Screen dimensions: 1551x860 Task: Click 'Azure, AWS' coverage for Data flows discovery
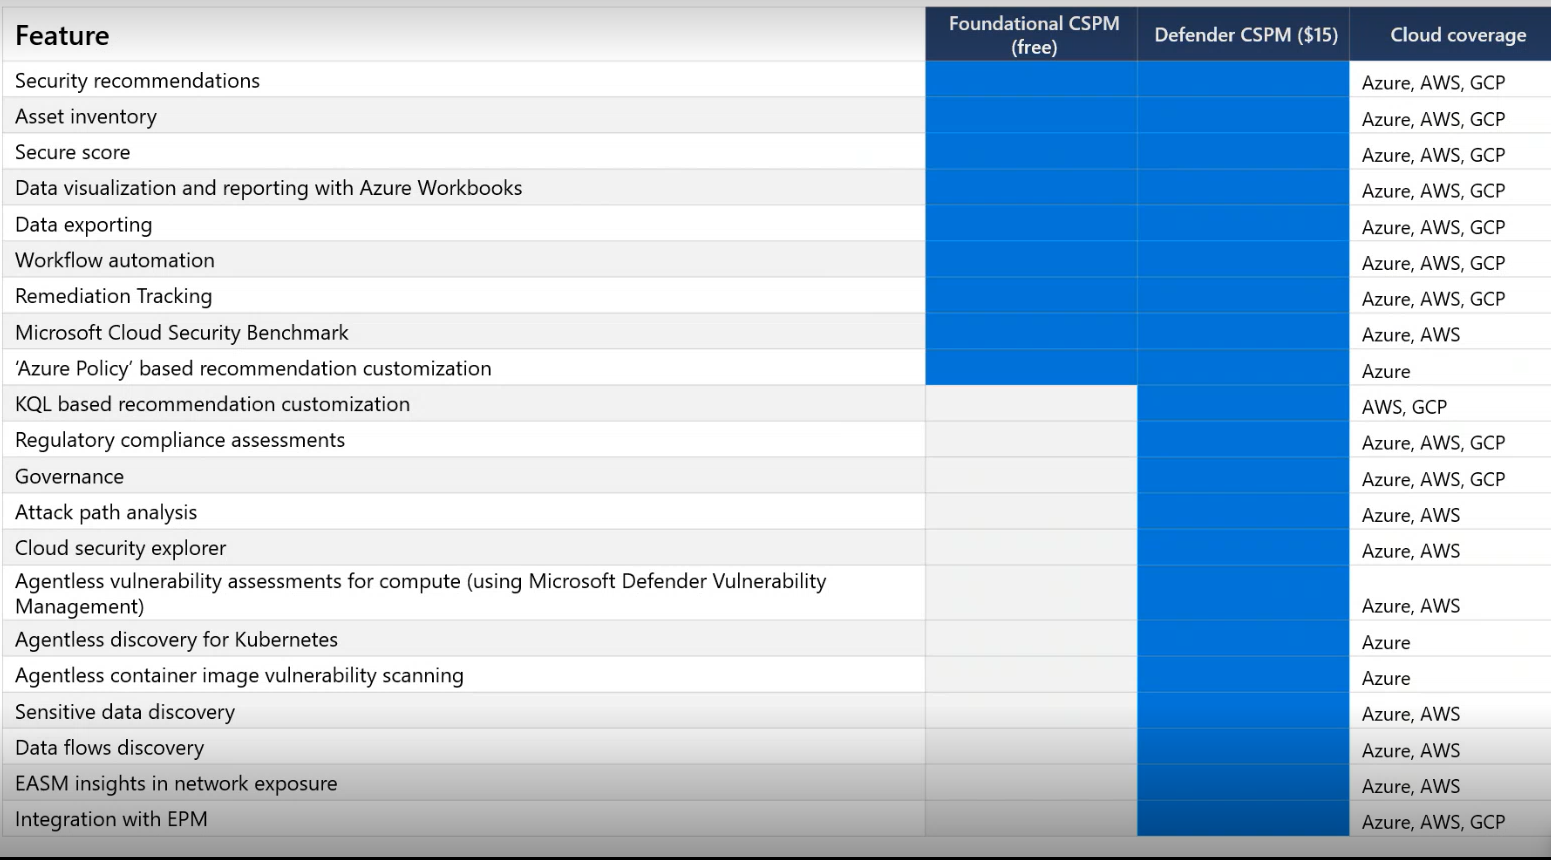point(1410,750)
